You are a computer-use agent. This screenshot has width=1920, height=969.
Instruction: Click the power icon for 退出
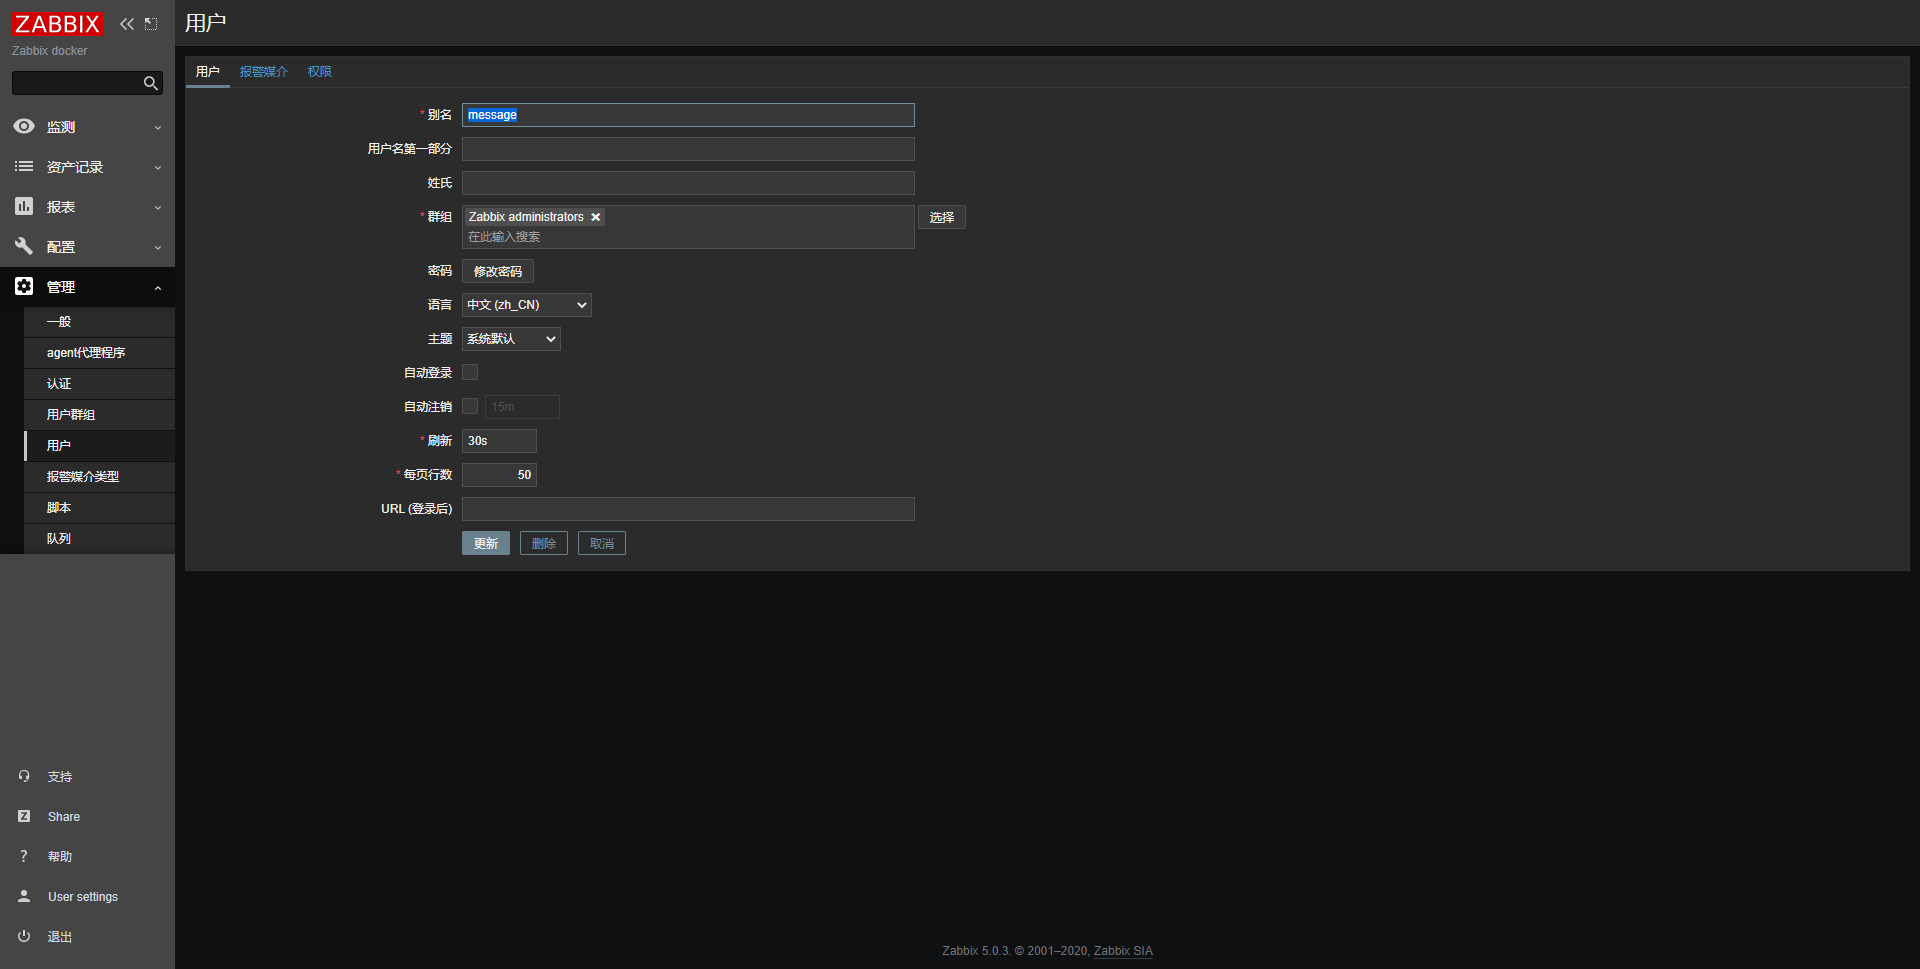point(24,936)
